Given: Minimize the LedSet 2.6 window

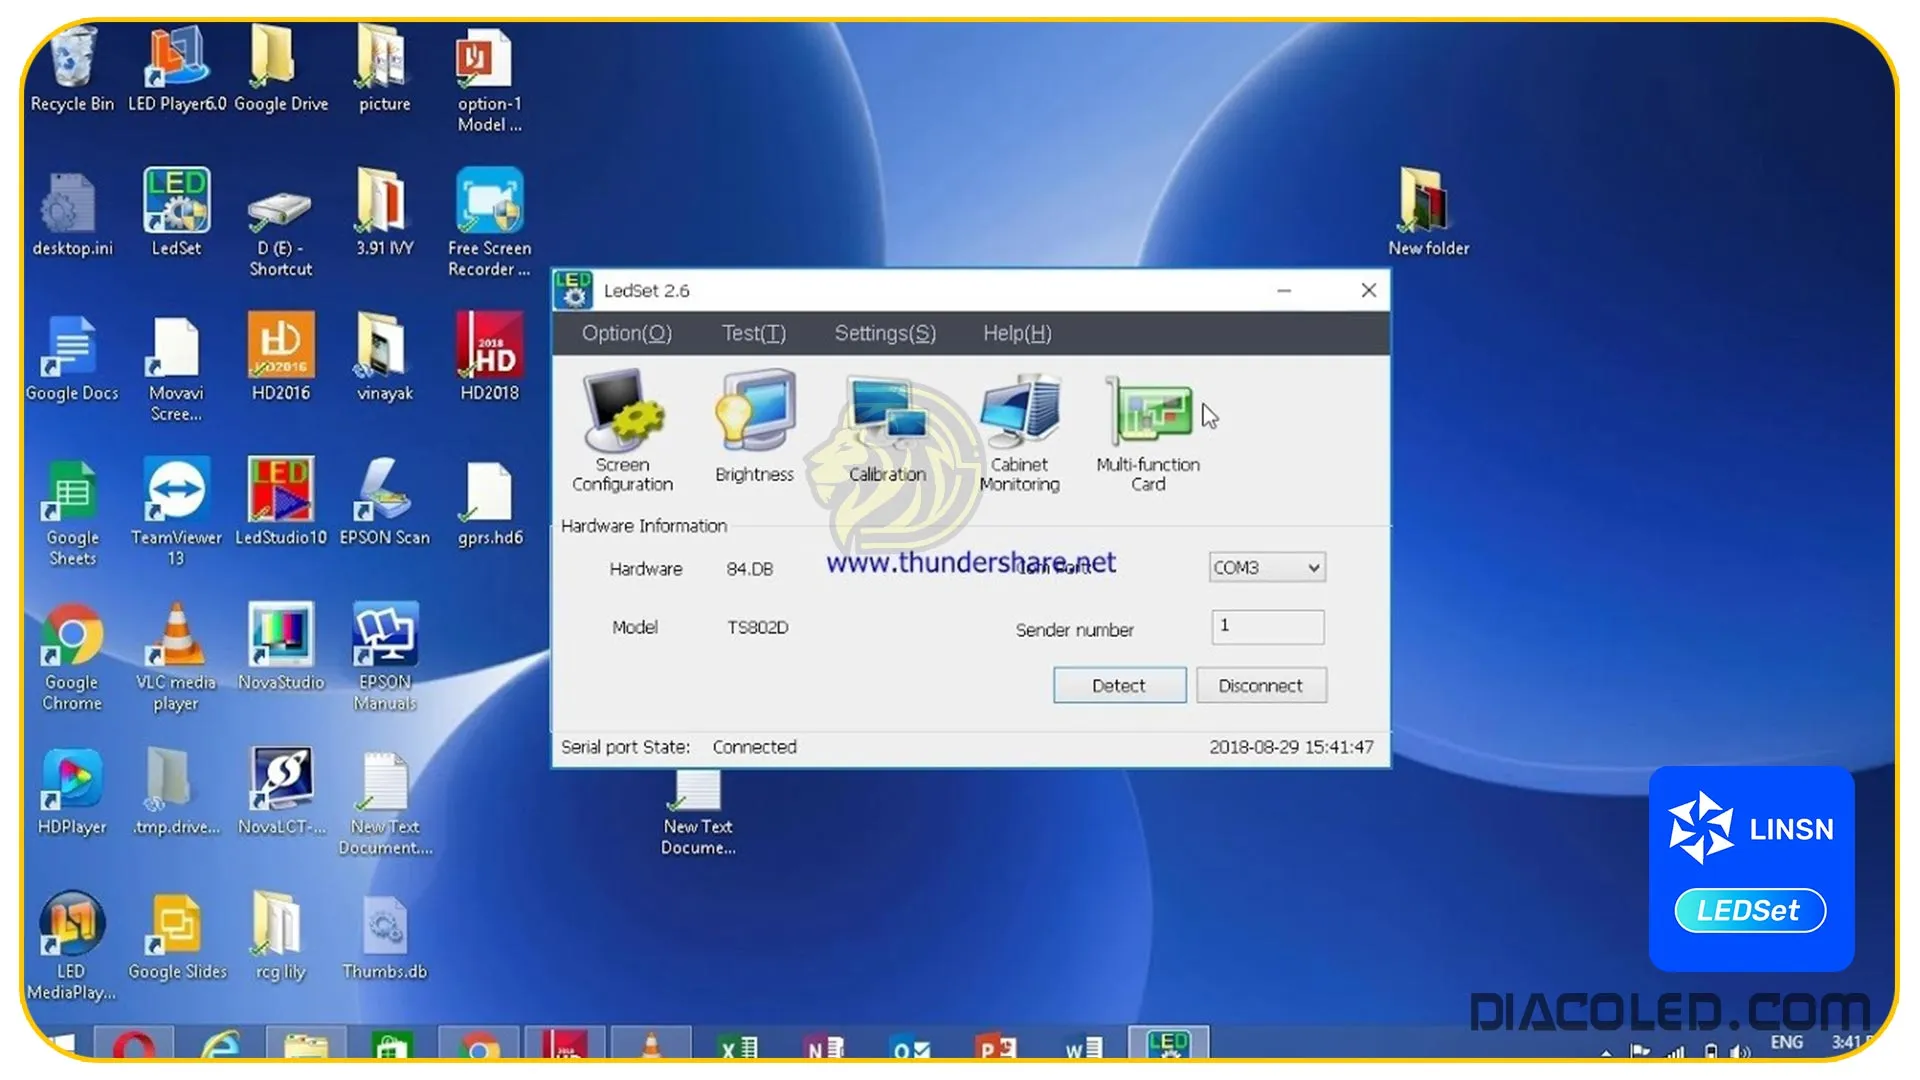Looking at the screenshot, I should click(1284, 291).
